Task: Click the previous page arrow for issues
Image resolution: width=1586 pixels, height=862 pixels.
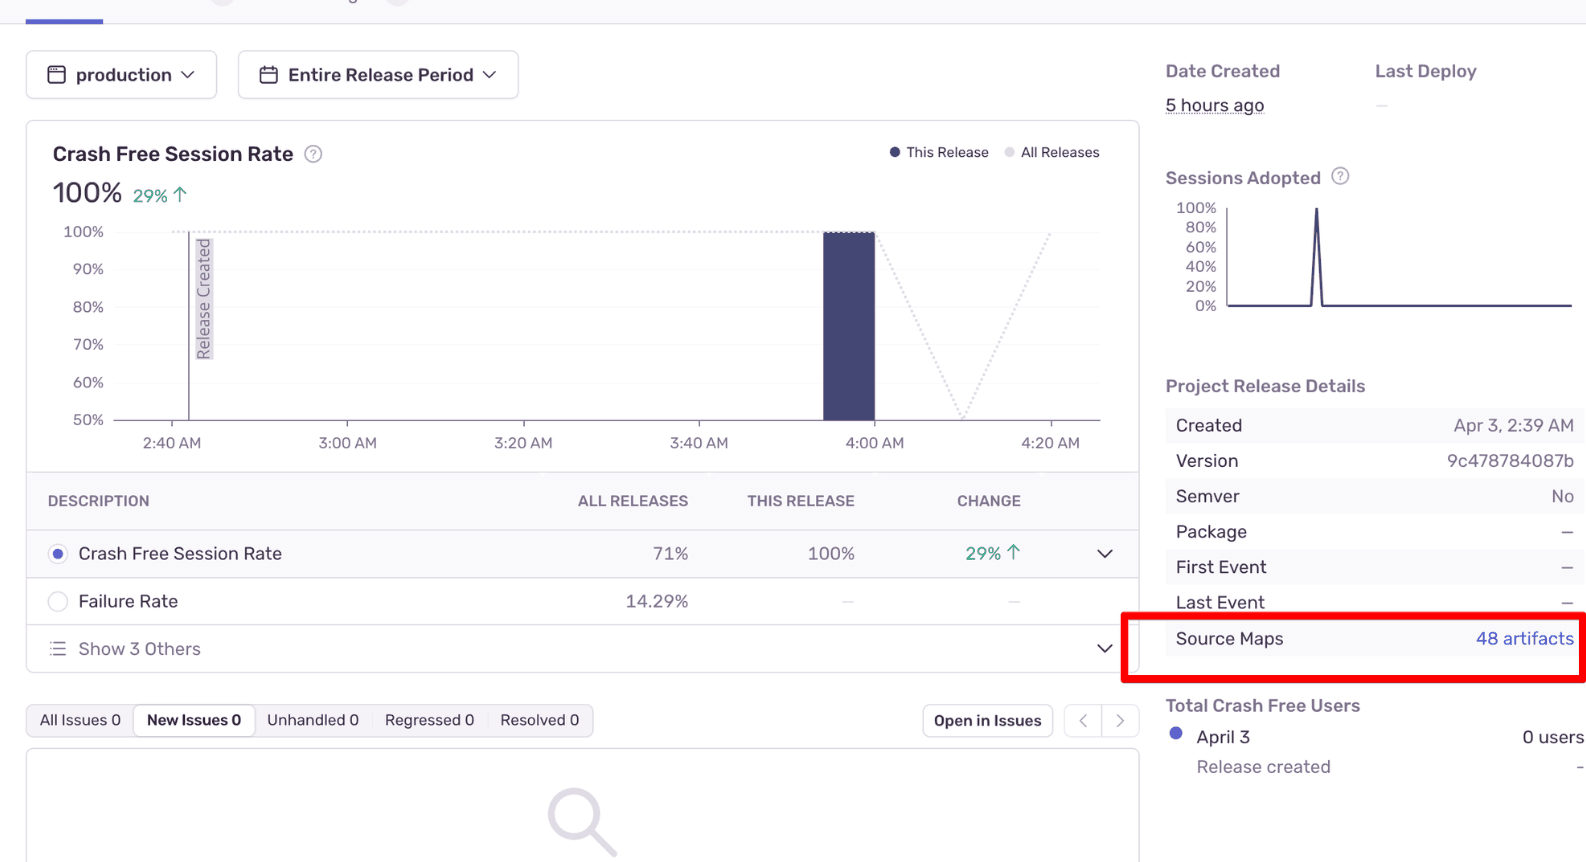Action: [1083, 720]
